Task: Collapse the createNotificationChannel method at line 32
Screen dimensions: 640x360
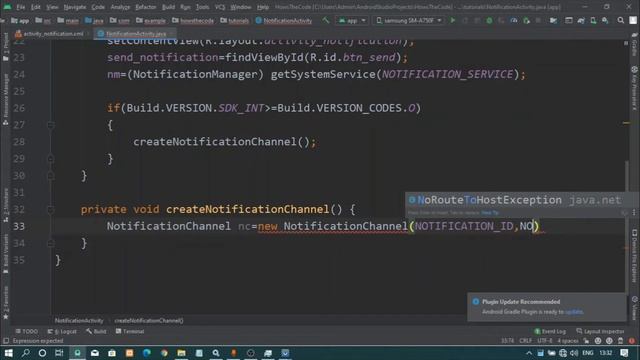Action: 51,209
